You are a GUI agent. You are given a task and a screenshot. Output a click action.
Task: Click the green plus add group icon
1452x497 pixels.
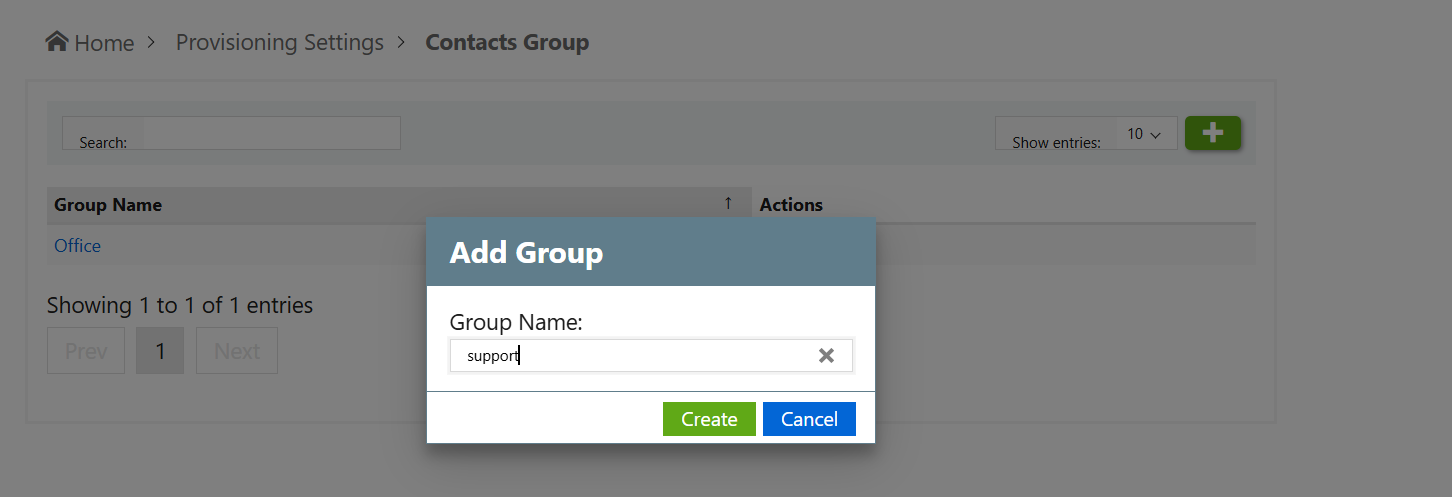1213,132
